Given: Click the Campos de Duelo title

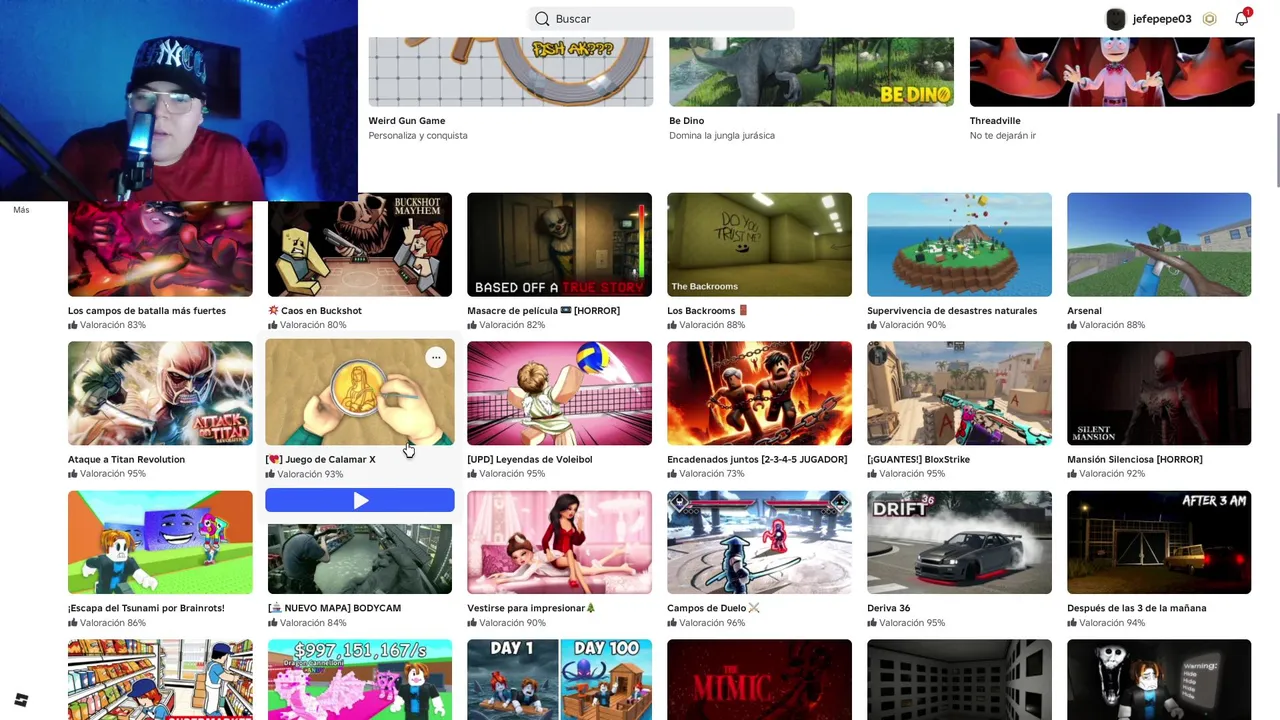Looking at the screenshot, I should 714,608.
